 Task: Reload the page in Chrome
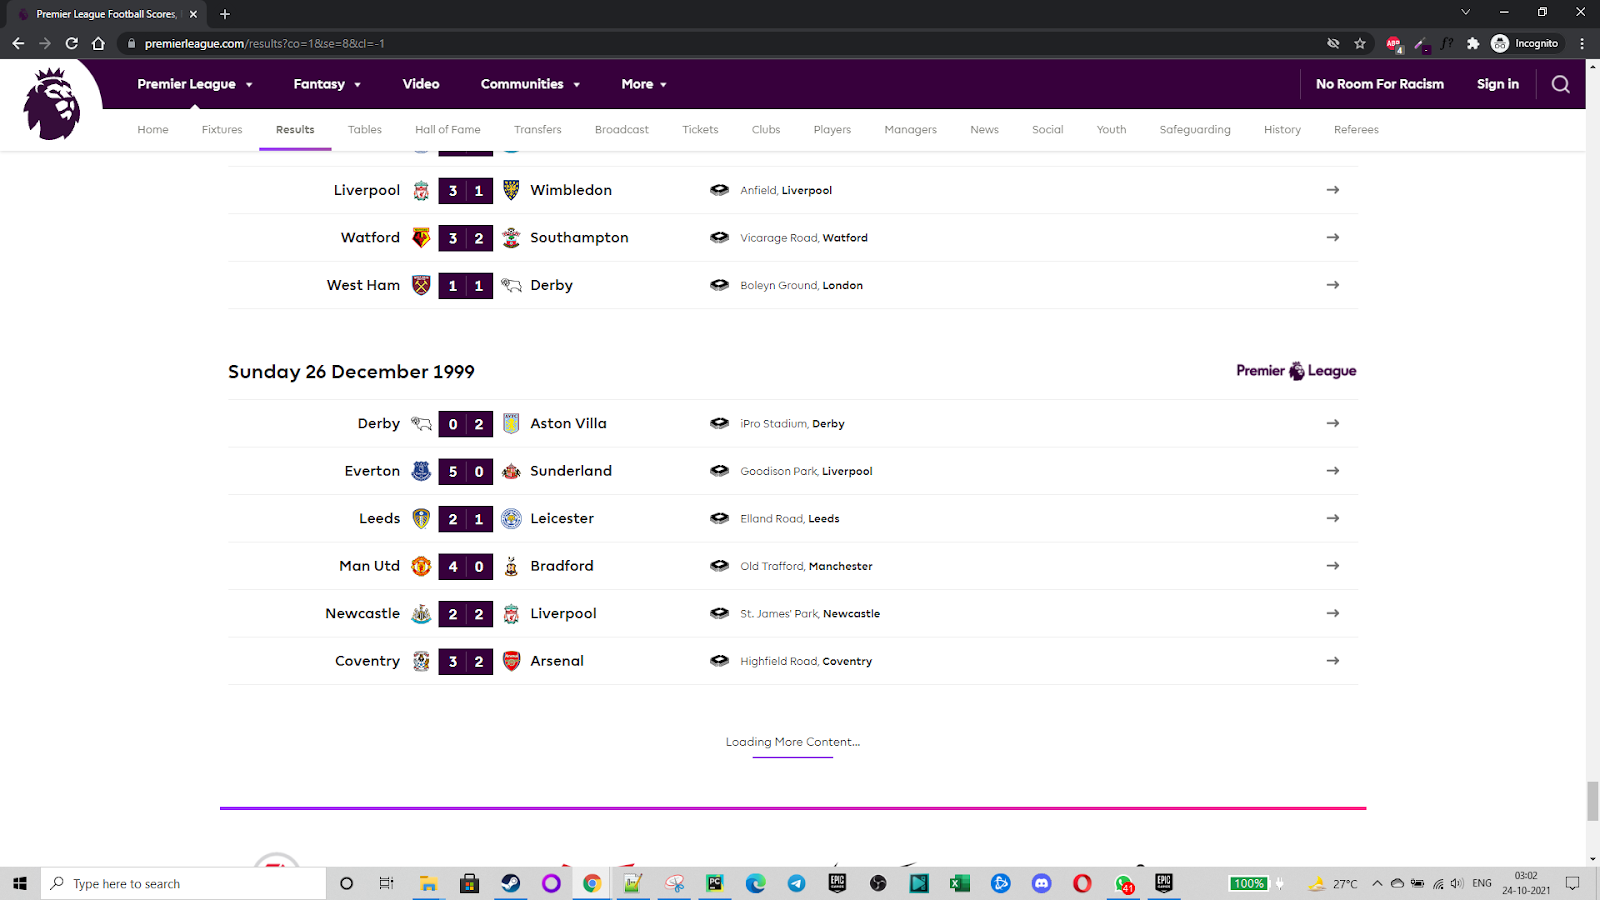tap(71, 43)
